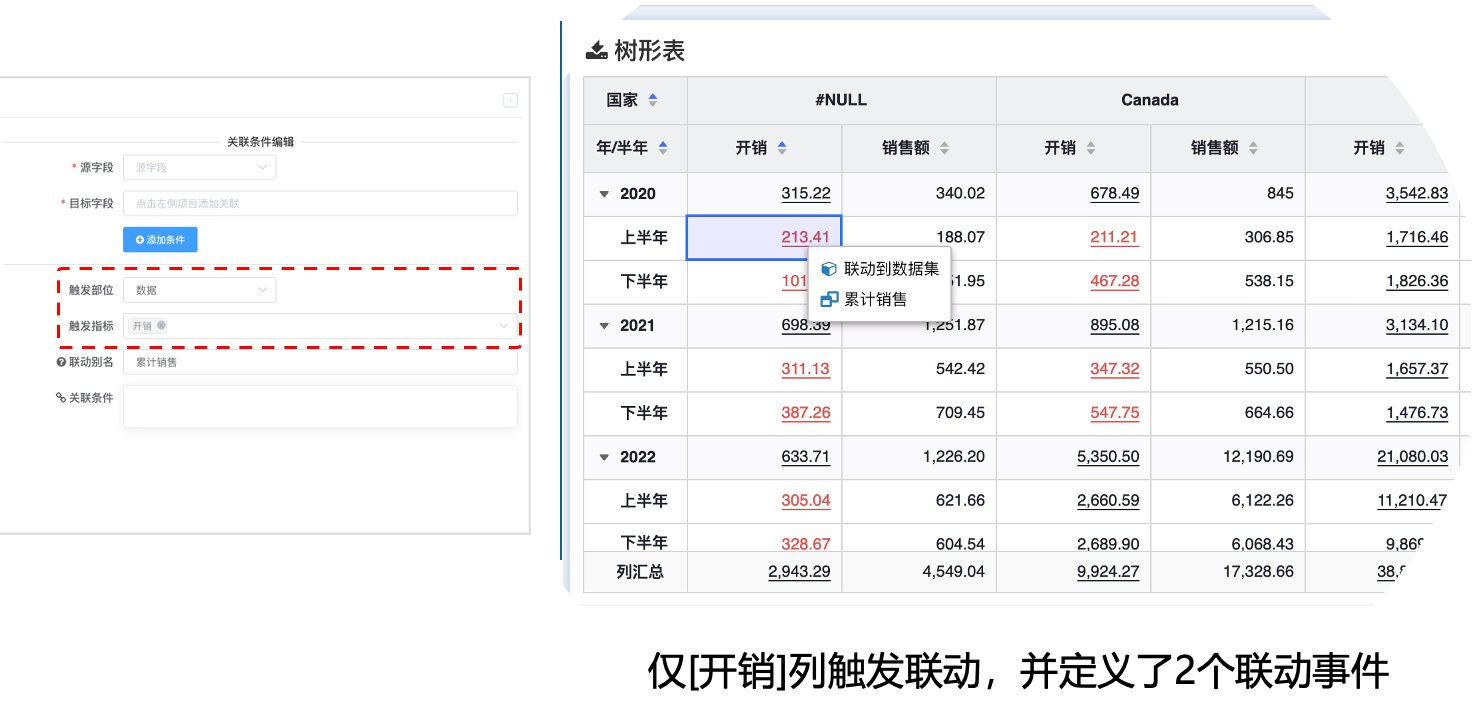1472x712 pixels.
Task: Open the 触发部位 dropdown showing 数据
Action: 199,290
